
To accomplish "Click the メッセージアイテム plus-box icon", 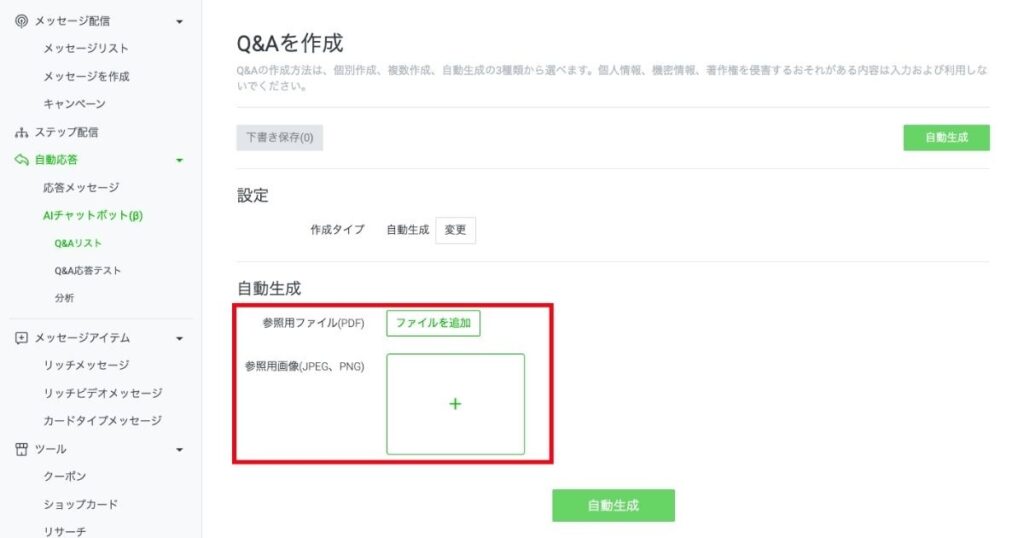I will pos(21,338).
